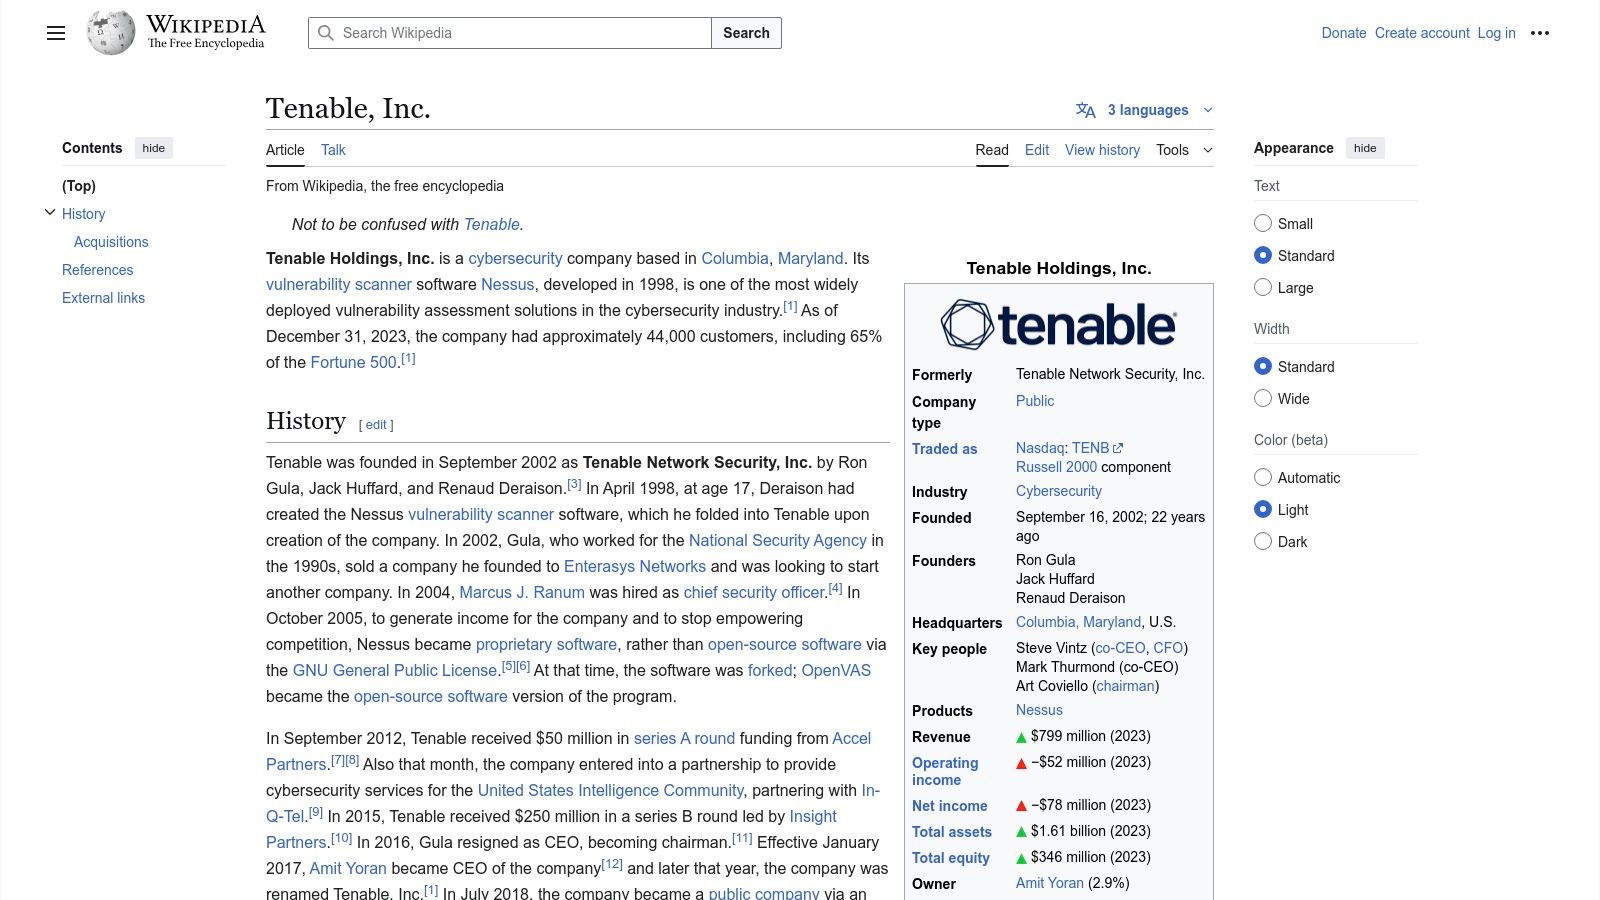
Task: Click the Tenable logo in the infobox
Action: tap(1059, 324)
